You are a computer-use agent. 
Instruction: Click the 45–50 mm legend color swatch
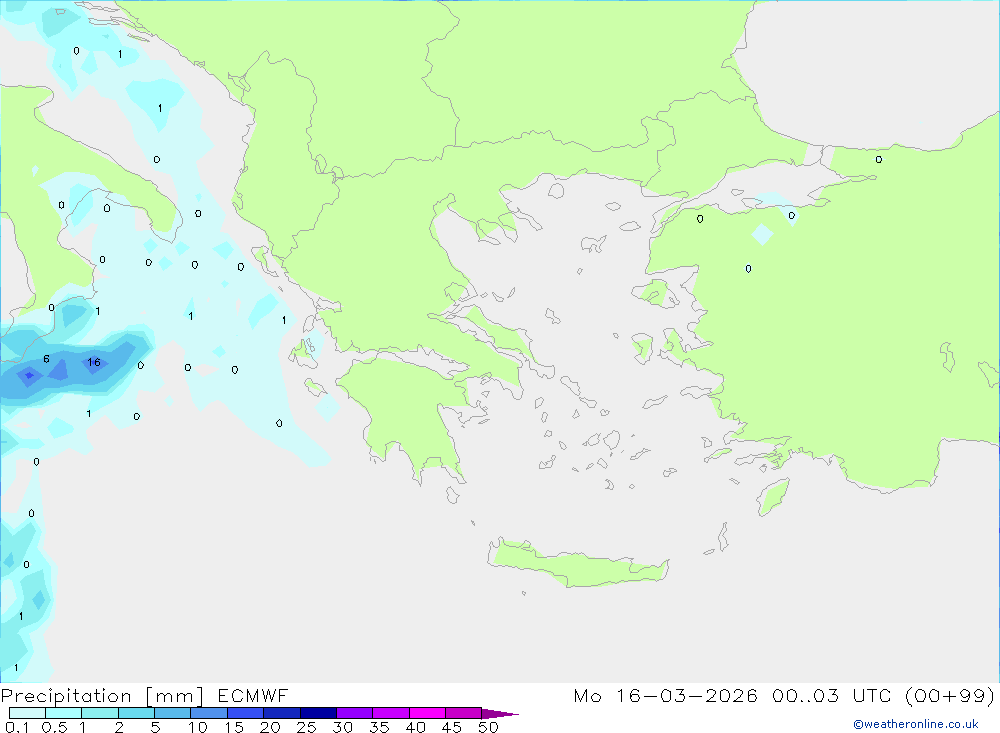[463, 713]
